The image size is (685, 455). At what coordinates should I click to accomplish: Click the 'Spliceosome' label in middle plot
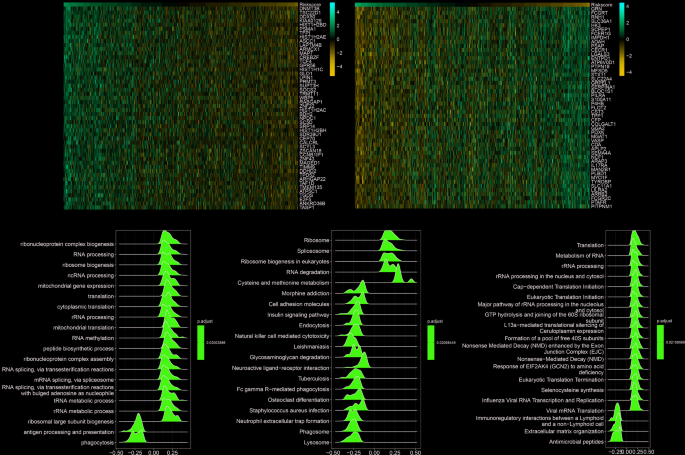pyautogui.click(x=313, y=251)
